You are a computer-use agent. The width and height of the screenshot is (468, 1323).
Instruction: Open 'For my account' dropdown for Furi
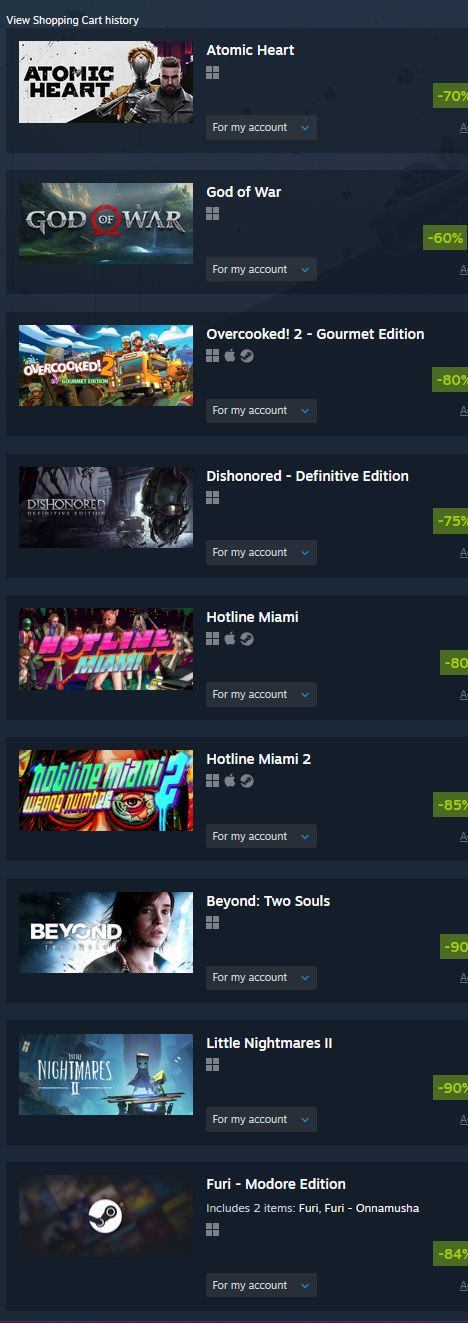point(261,1286)
